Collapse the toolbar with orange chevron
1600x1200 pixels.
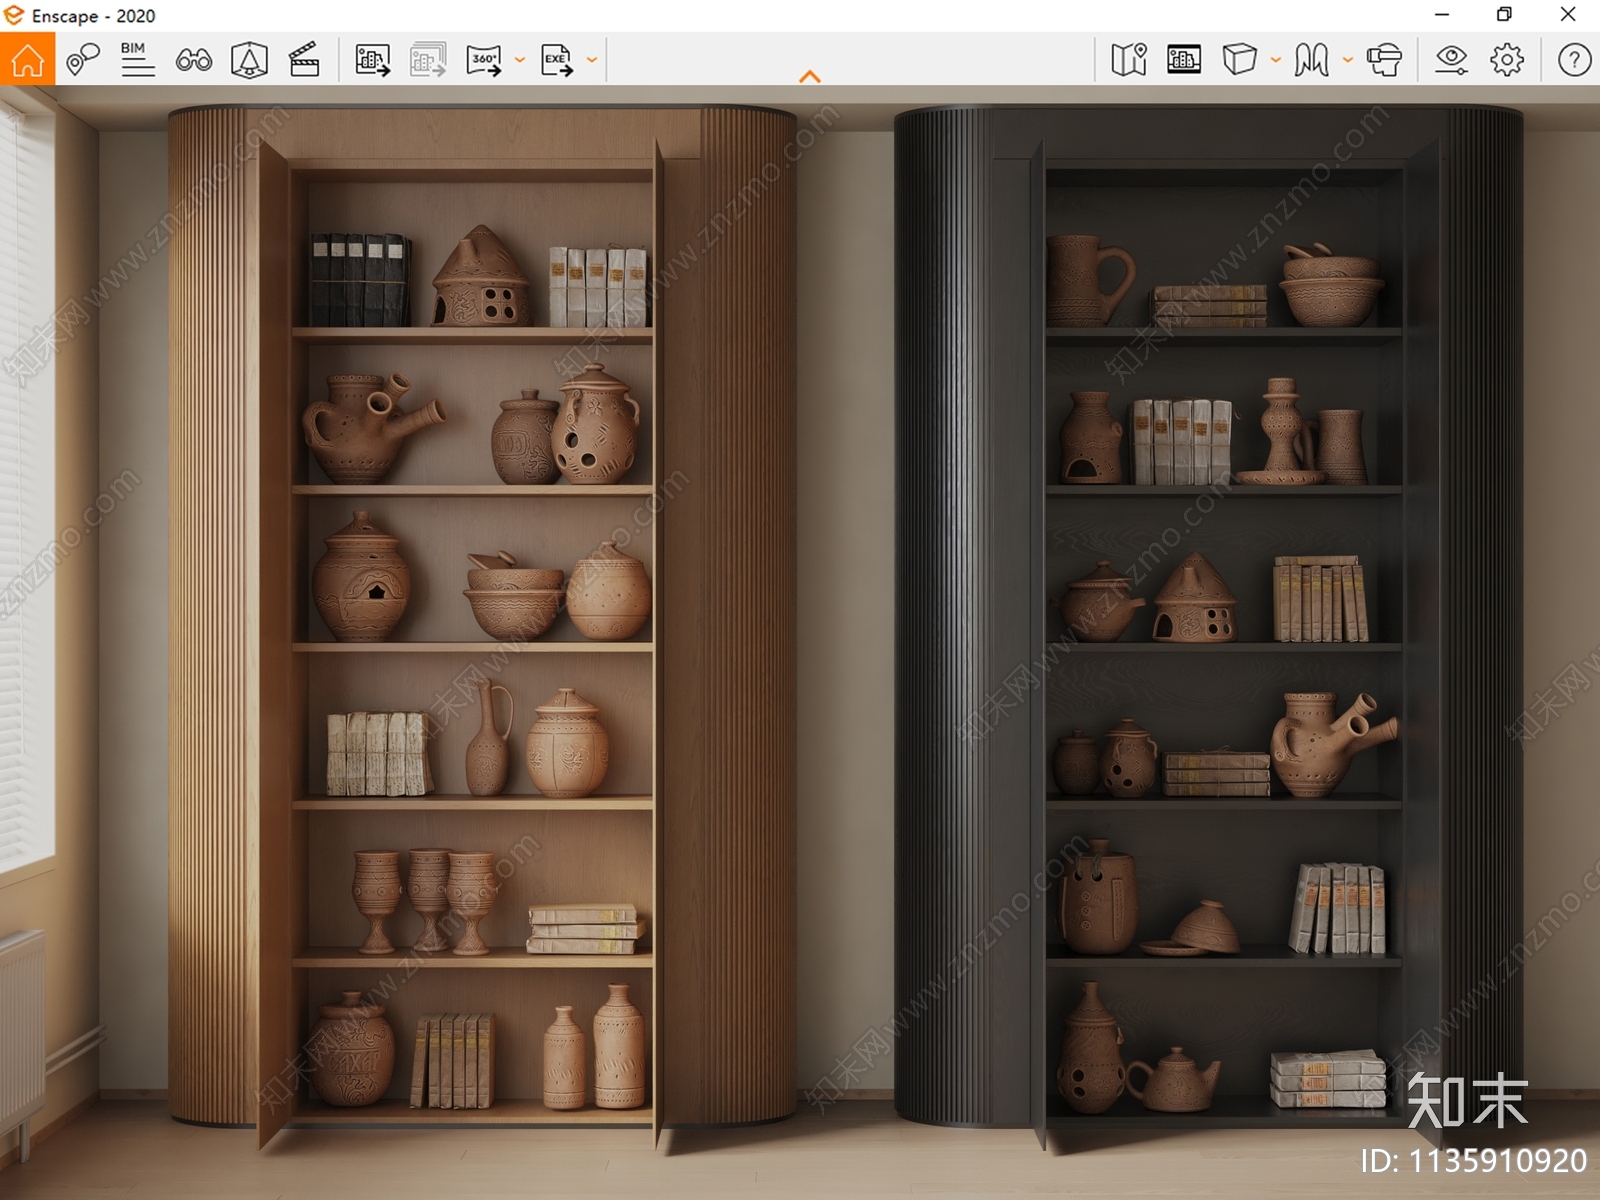pyautogui.click(x=810, y=76)
